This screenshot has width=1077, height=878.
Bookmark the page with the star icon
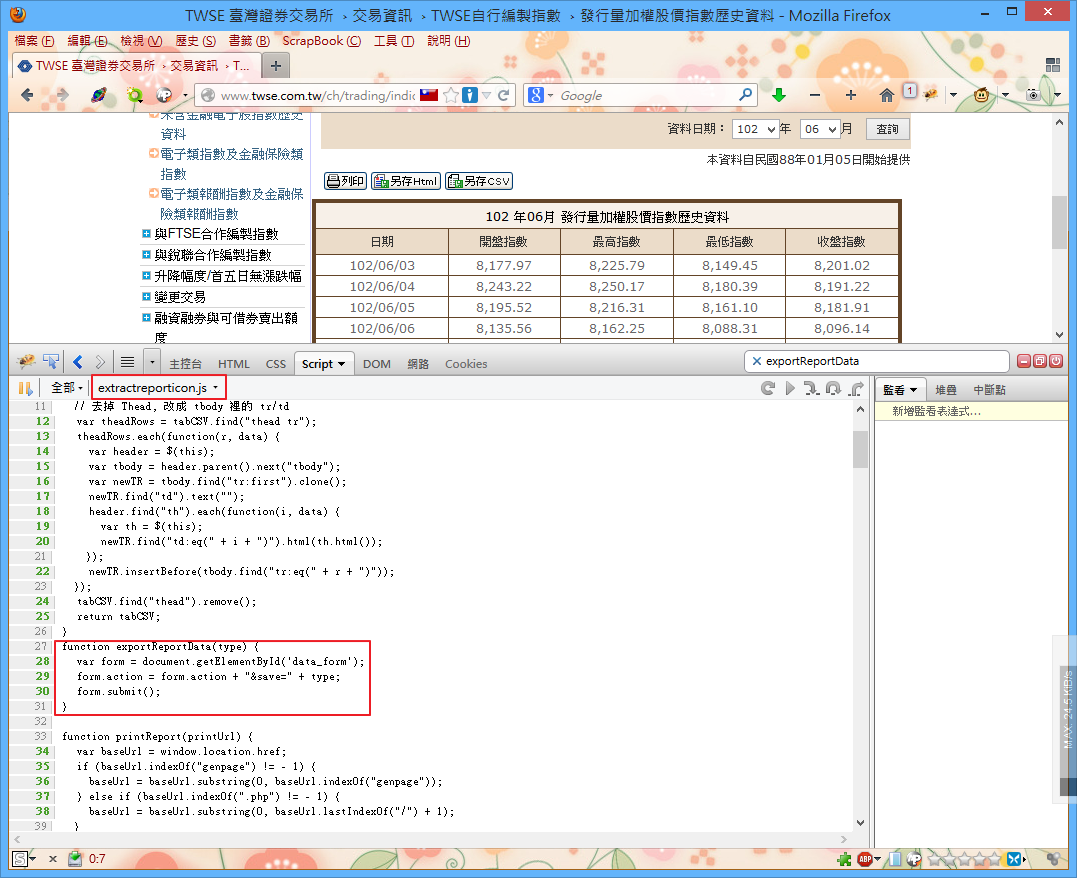[x=451, y=95]
